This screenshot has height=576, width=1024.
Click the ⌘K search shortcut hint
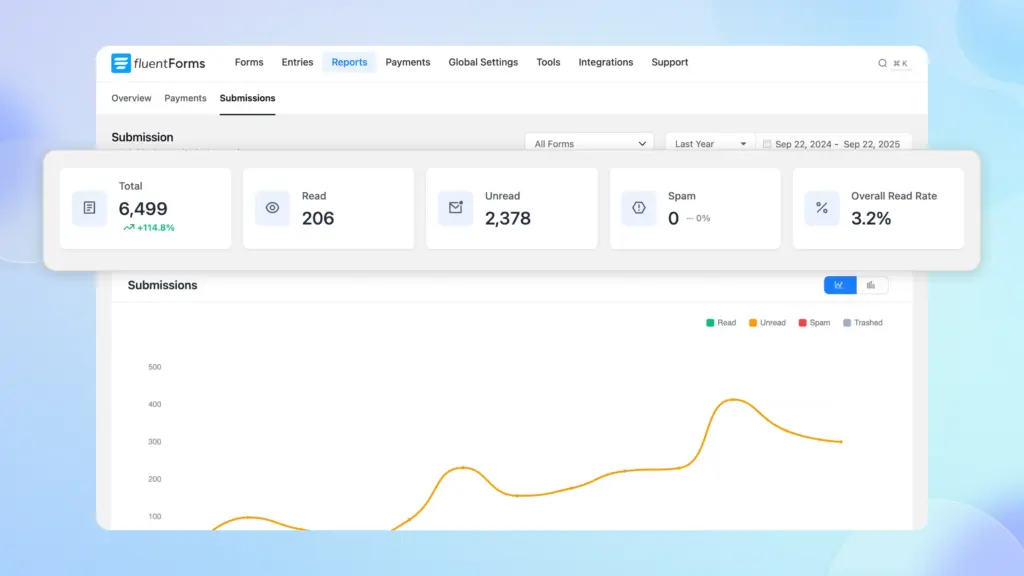click(901, 63)
